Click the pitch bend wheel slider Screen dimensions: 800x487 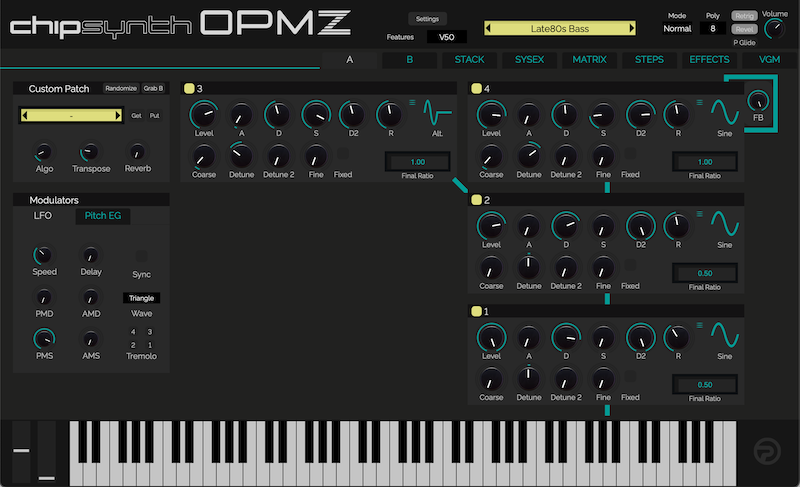(21, 451)
